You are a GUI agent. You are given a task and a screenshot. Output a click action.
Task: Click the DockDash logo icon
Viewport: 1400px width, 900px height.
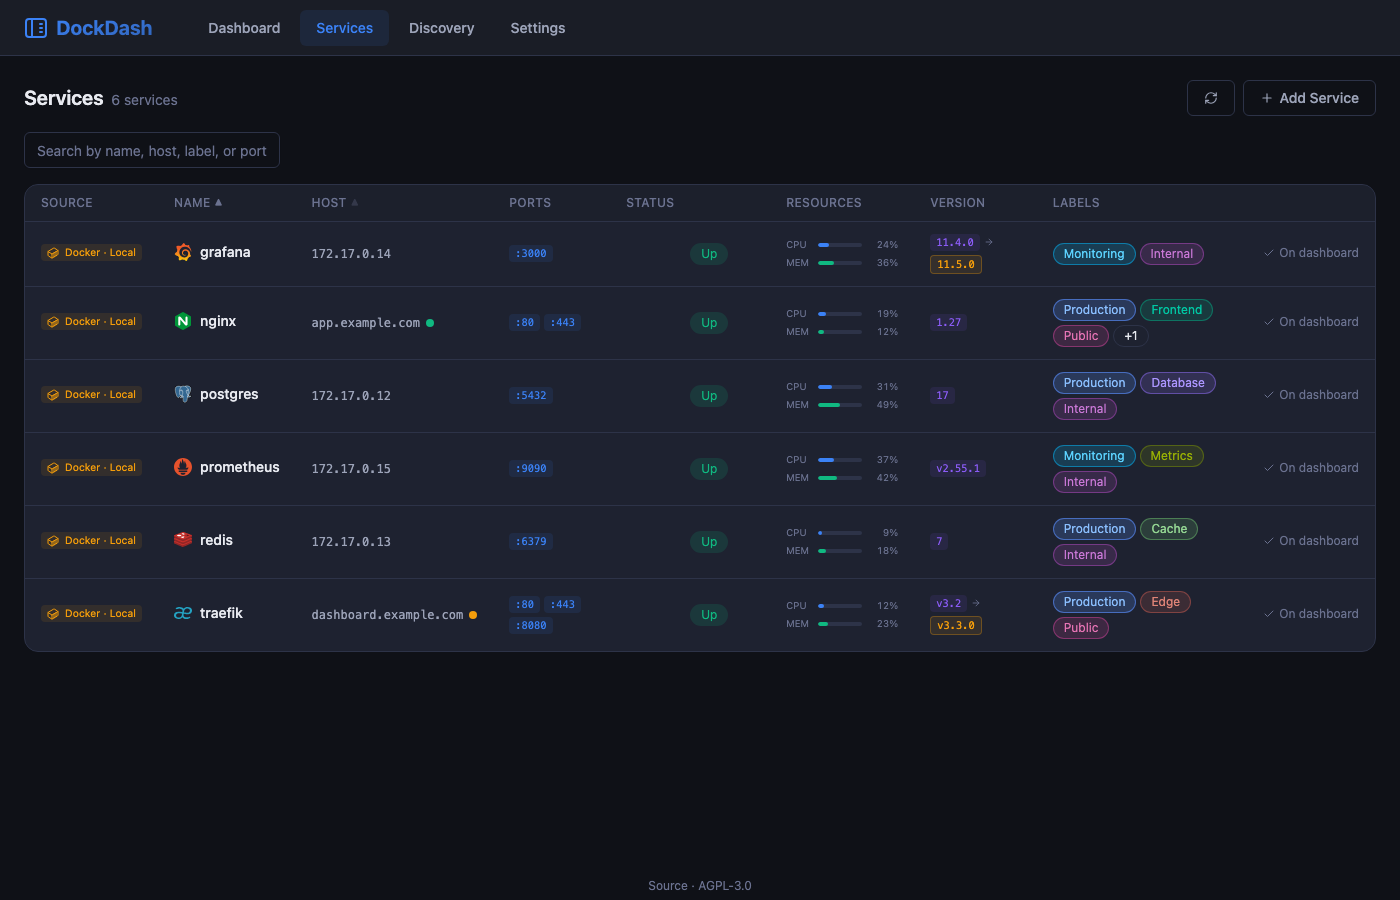[x=36, y=28]
